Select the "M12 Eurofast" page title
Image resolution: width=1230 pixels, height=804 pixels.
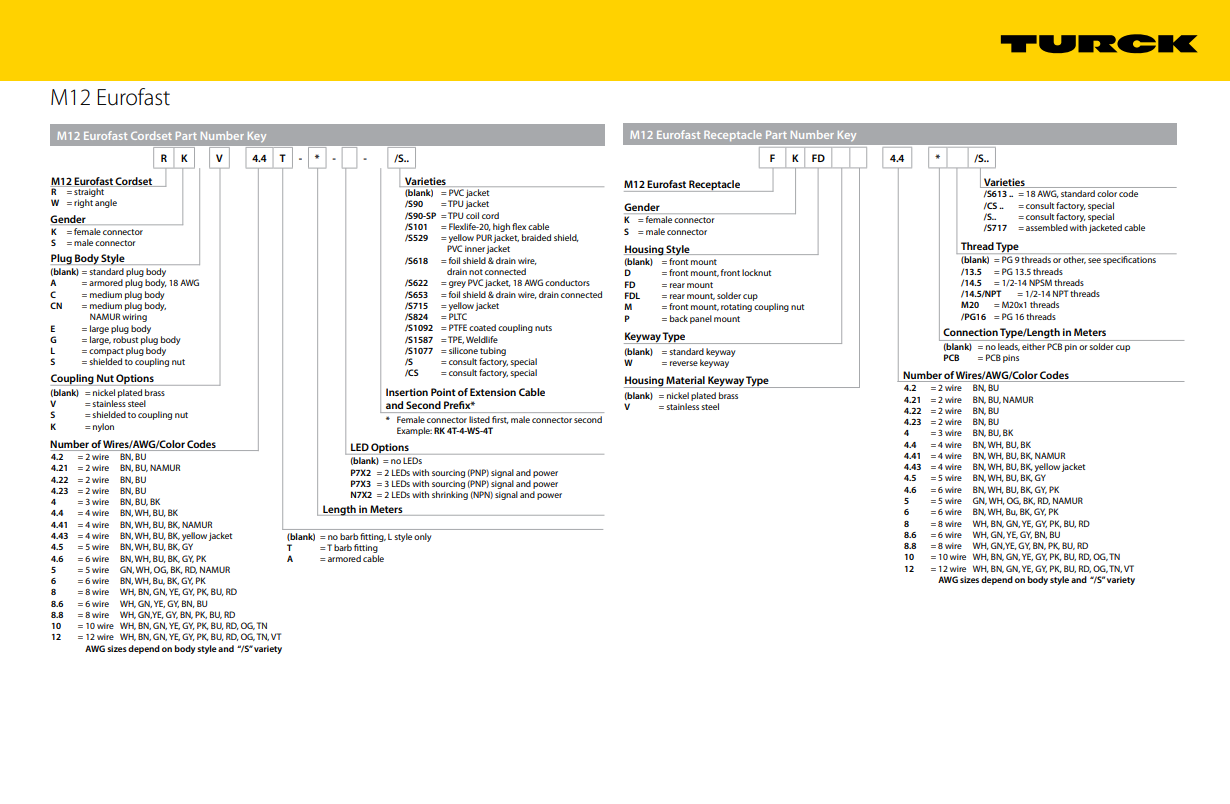110,98
